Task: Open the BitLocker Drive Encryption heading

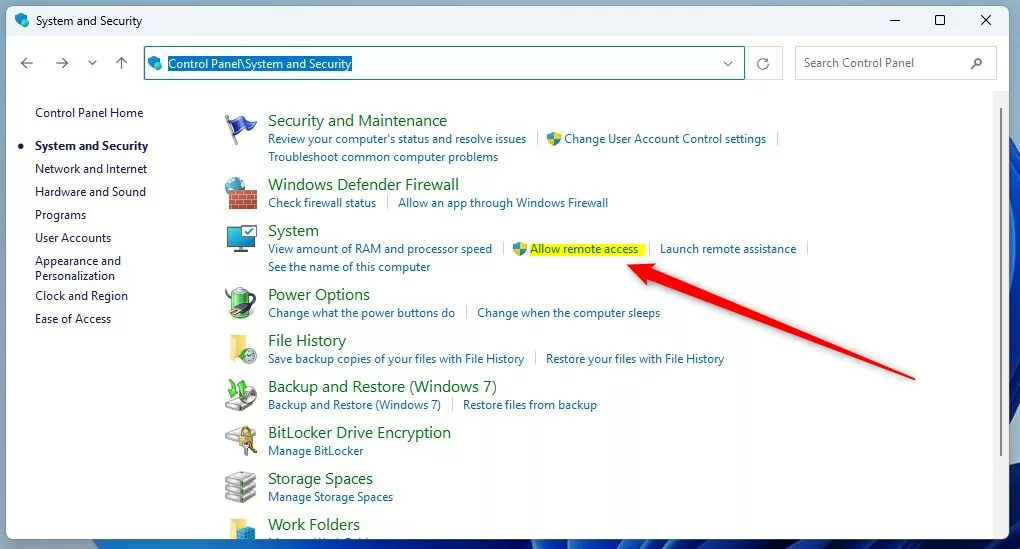Action: (359, 433)
